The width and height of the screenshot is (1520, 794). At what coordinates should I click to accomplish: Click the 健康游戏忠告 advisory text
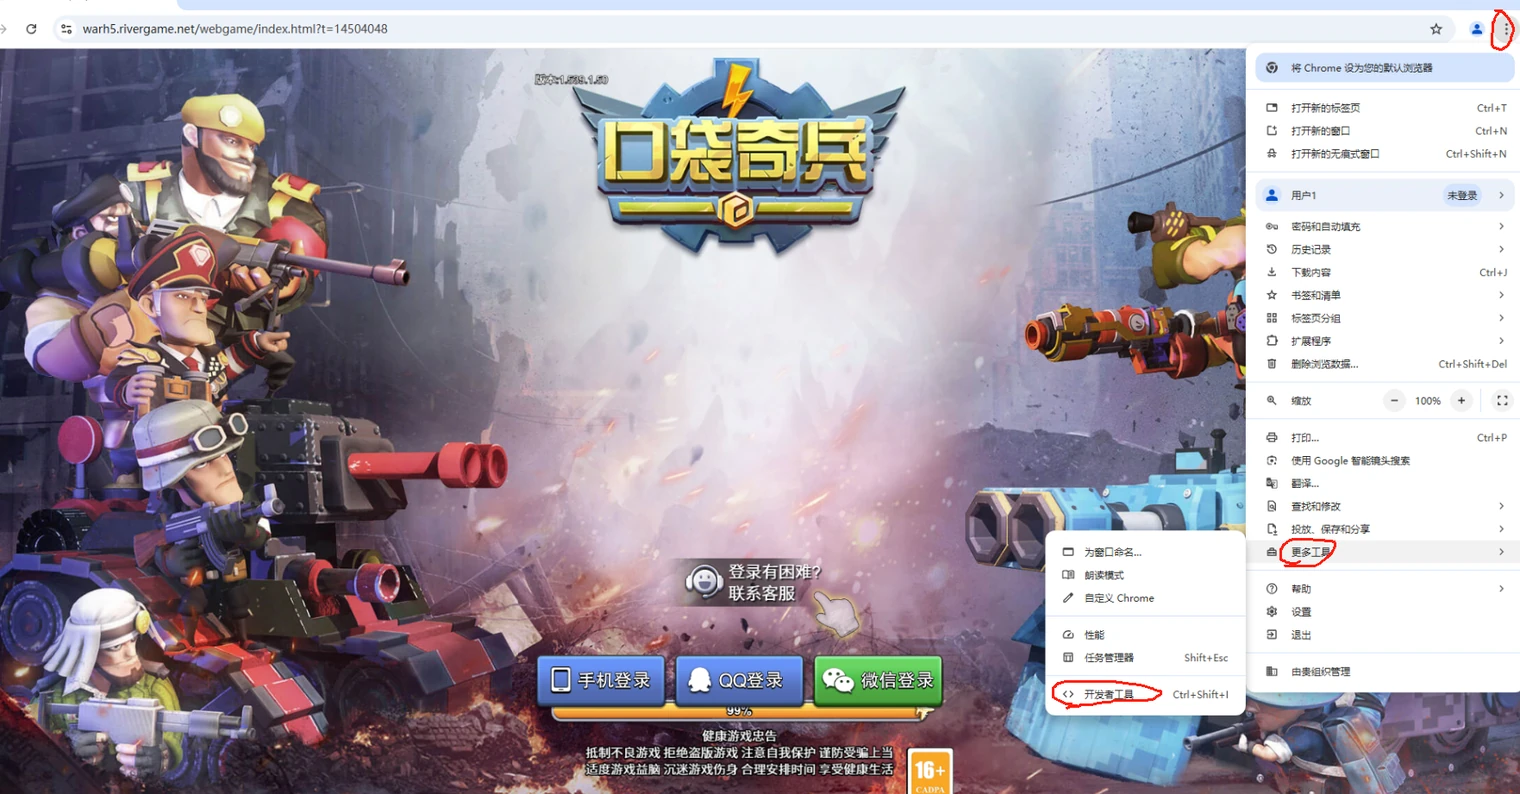(739, 736)
